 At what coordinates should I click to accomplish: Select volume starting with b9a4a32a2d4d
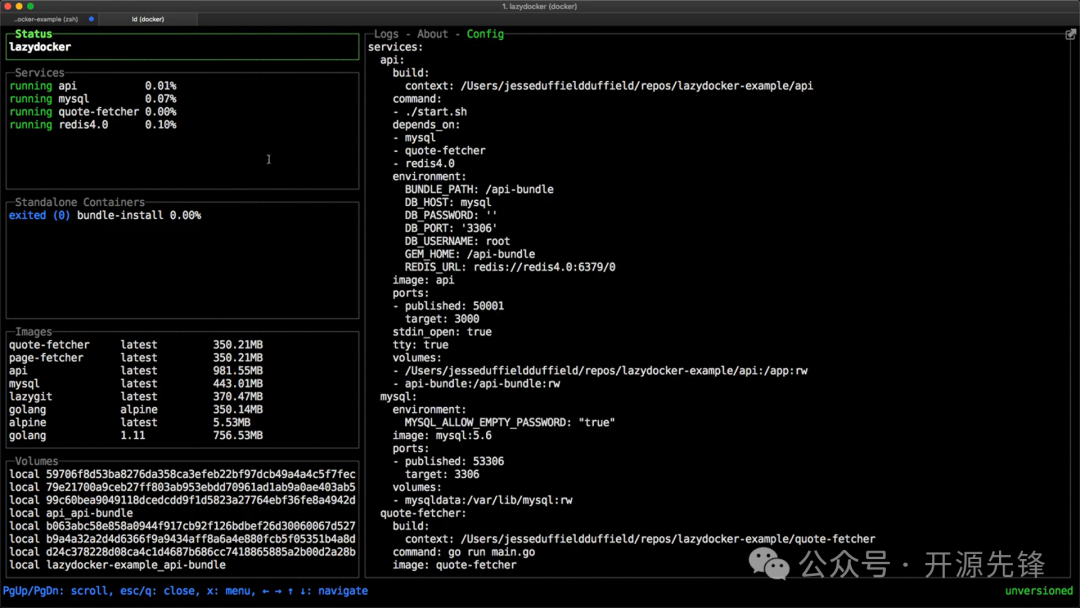(x=183, y=539)
